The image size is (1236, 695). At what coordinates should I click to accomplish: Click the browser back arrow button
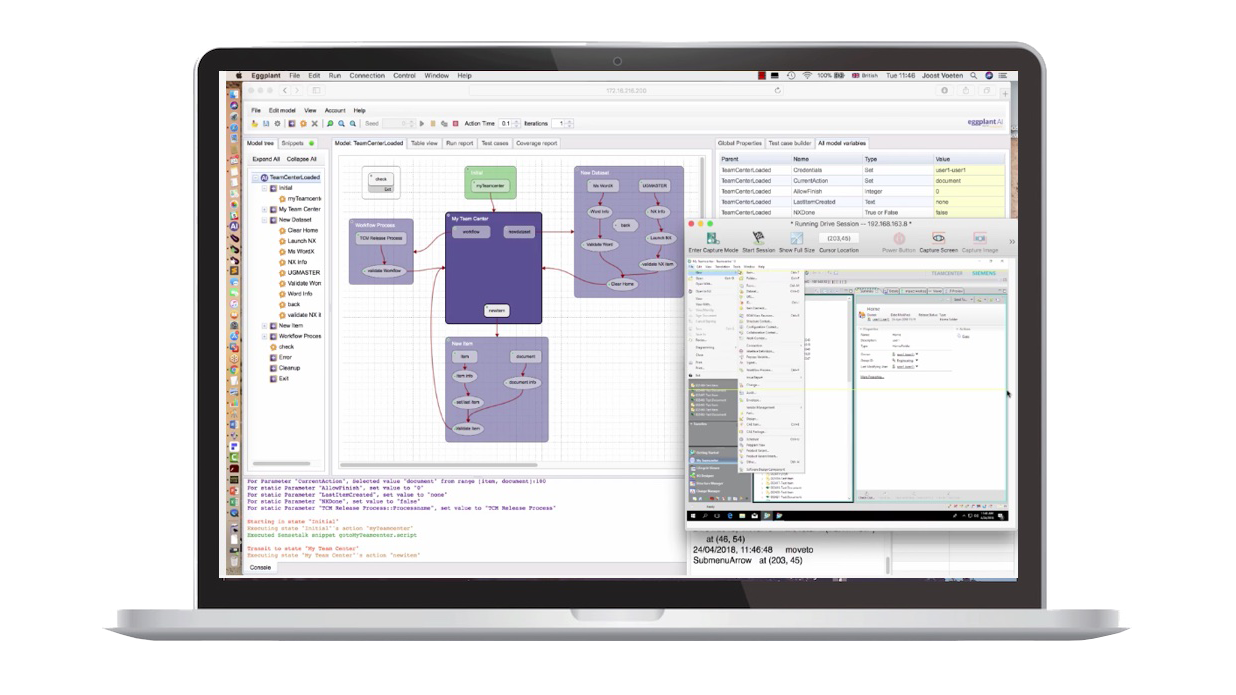(284, 90)
